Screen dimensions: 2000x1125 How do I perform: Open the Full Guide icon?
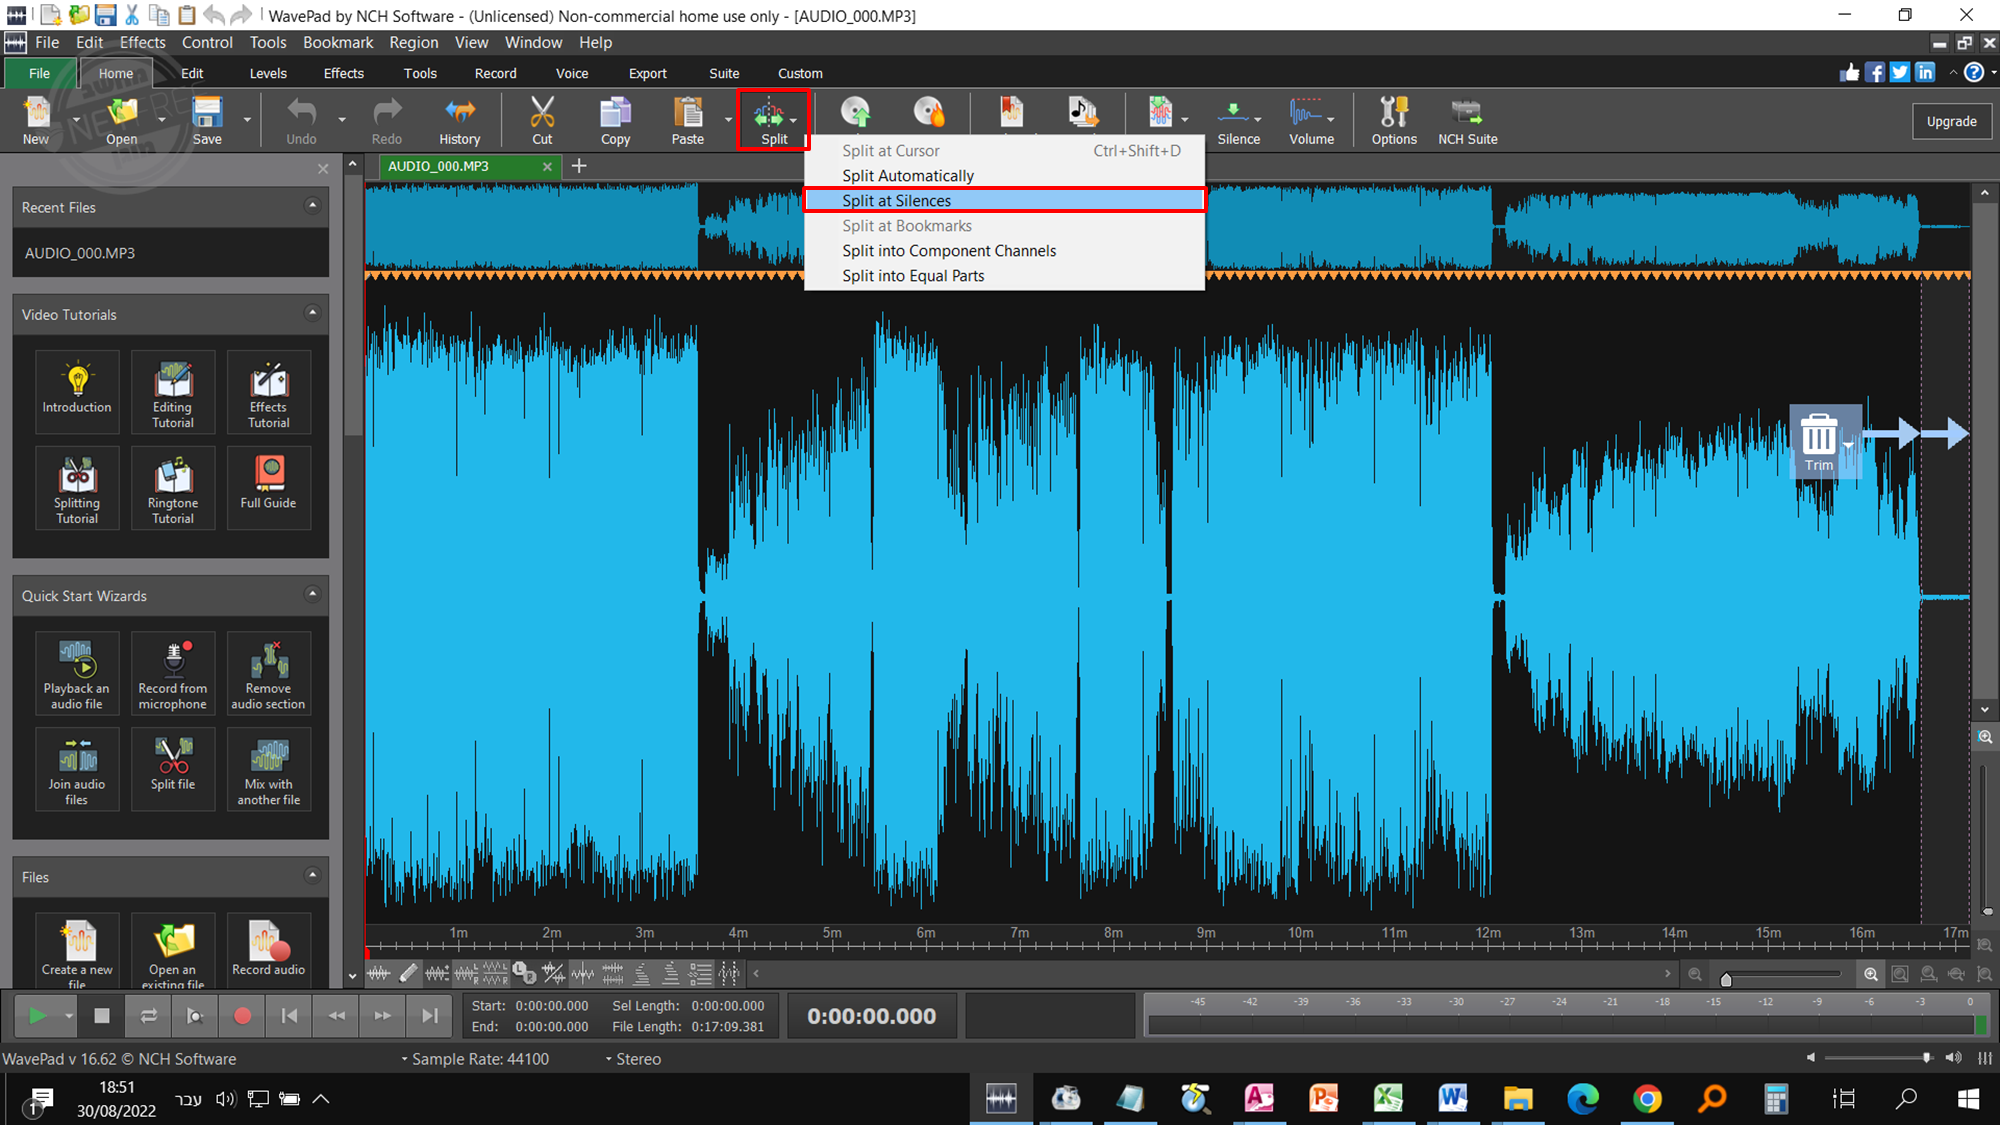(x=269, y=487)
